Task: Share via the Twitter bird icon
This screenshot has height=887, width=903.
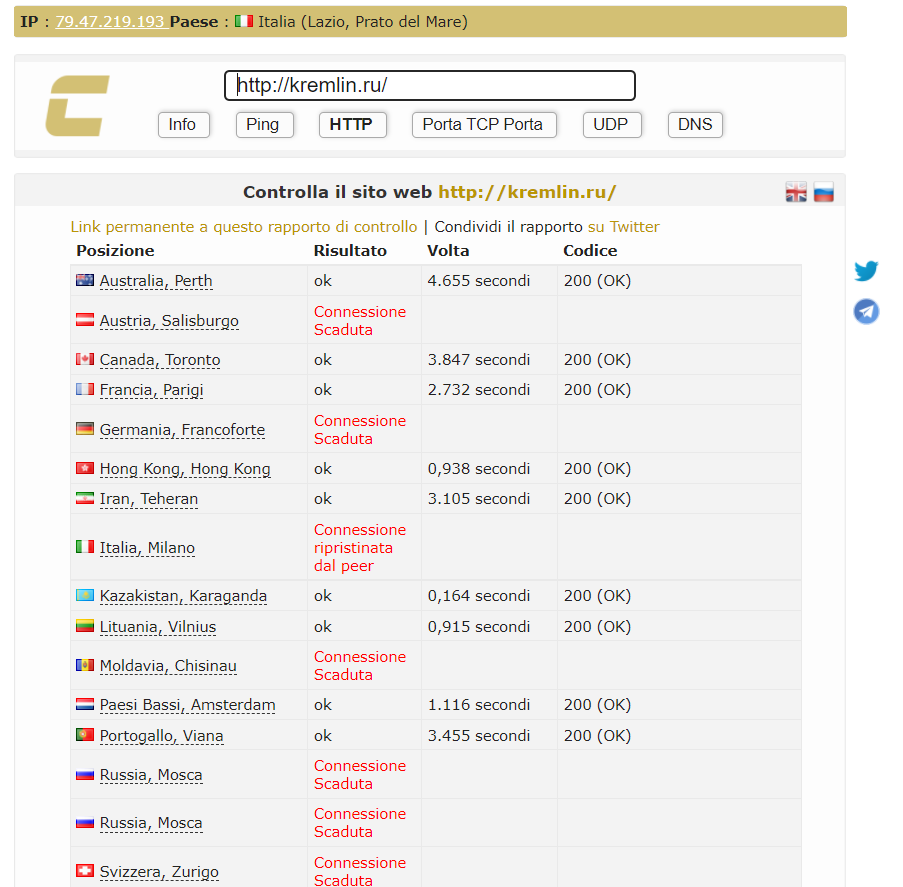Action: click(866, 271)
